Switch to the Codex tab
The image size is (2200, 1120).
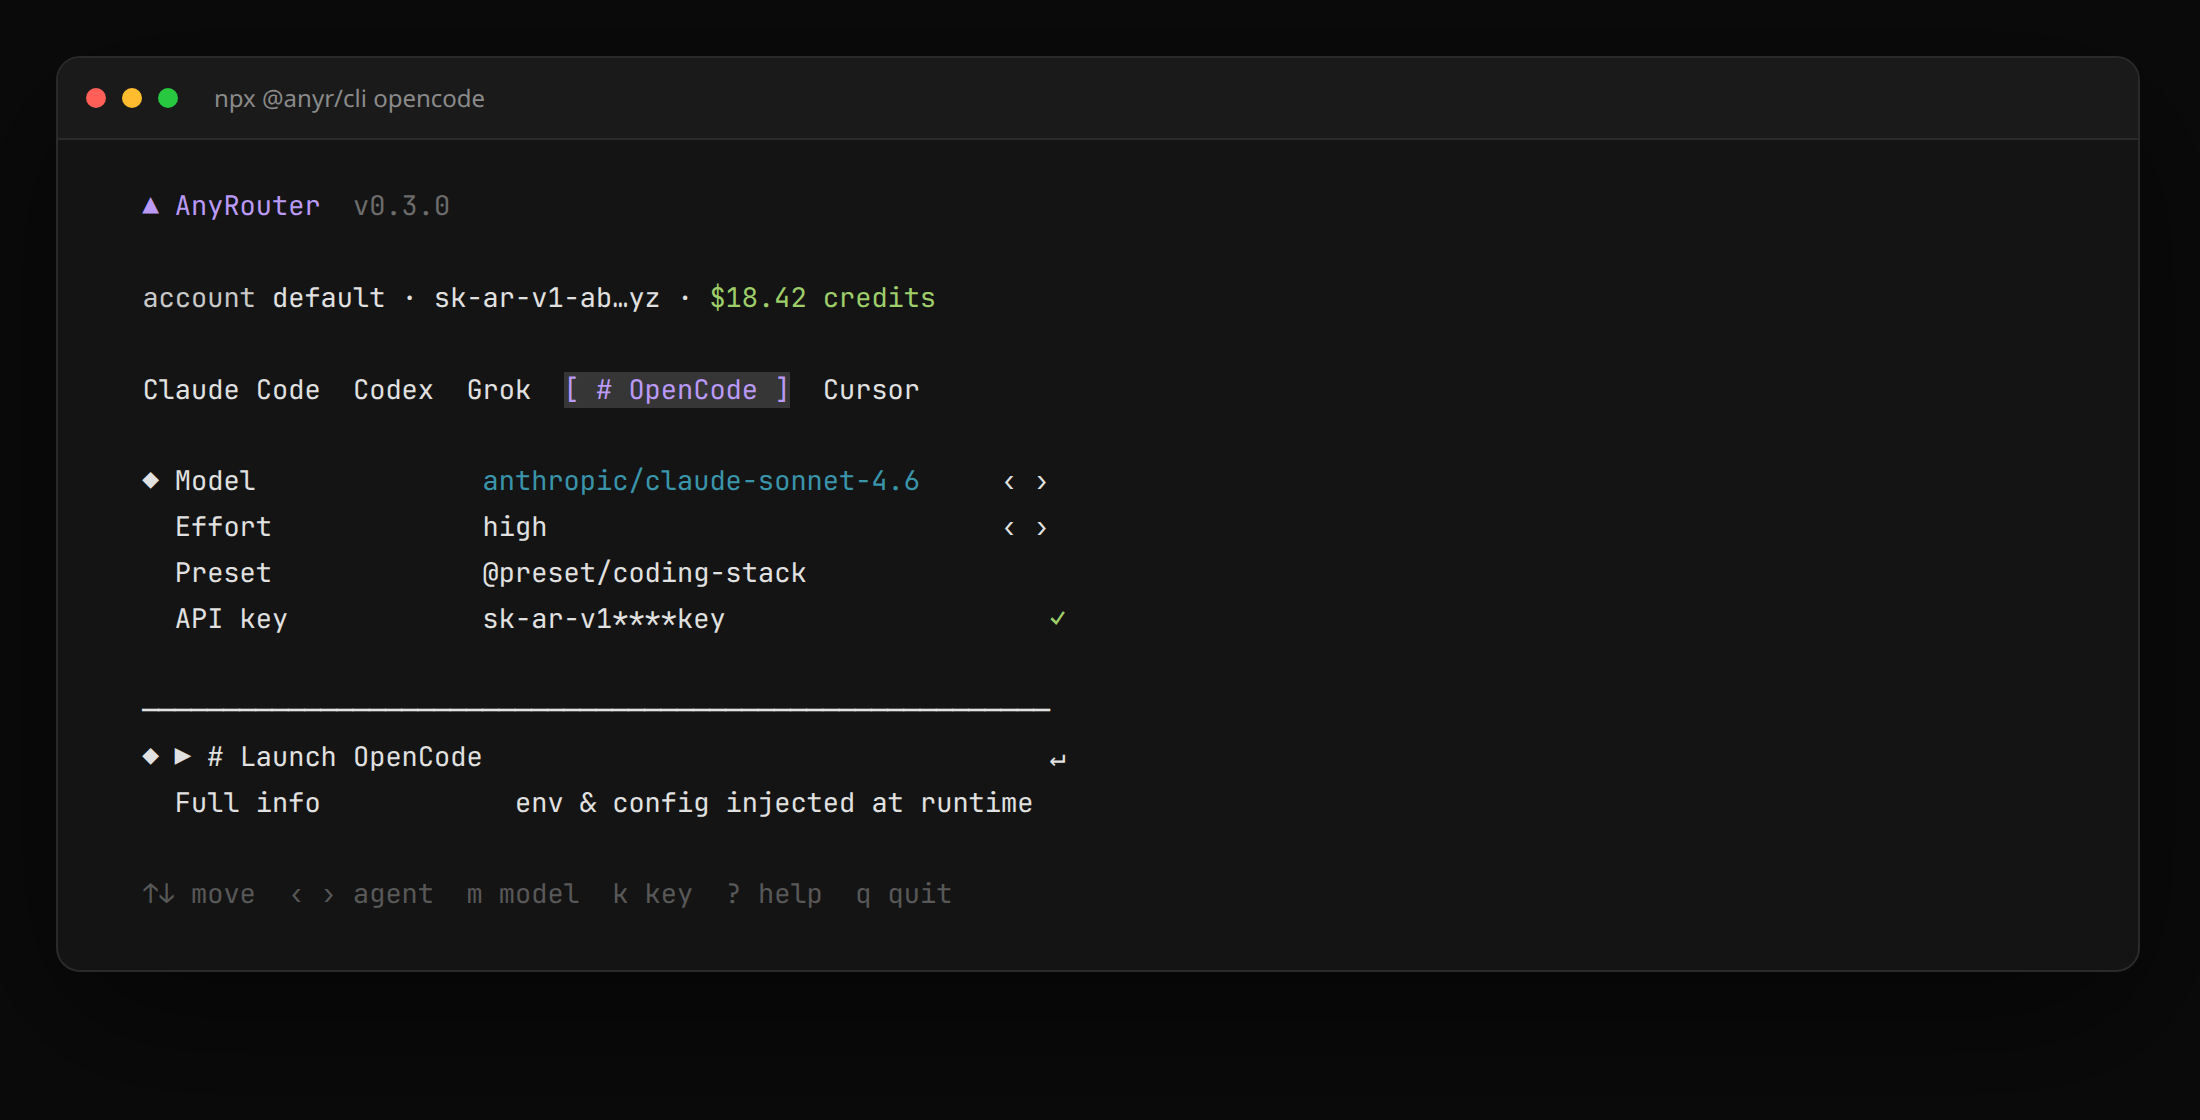[393, 390]
